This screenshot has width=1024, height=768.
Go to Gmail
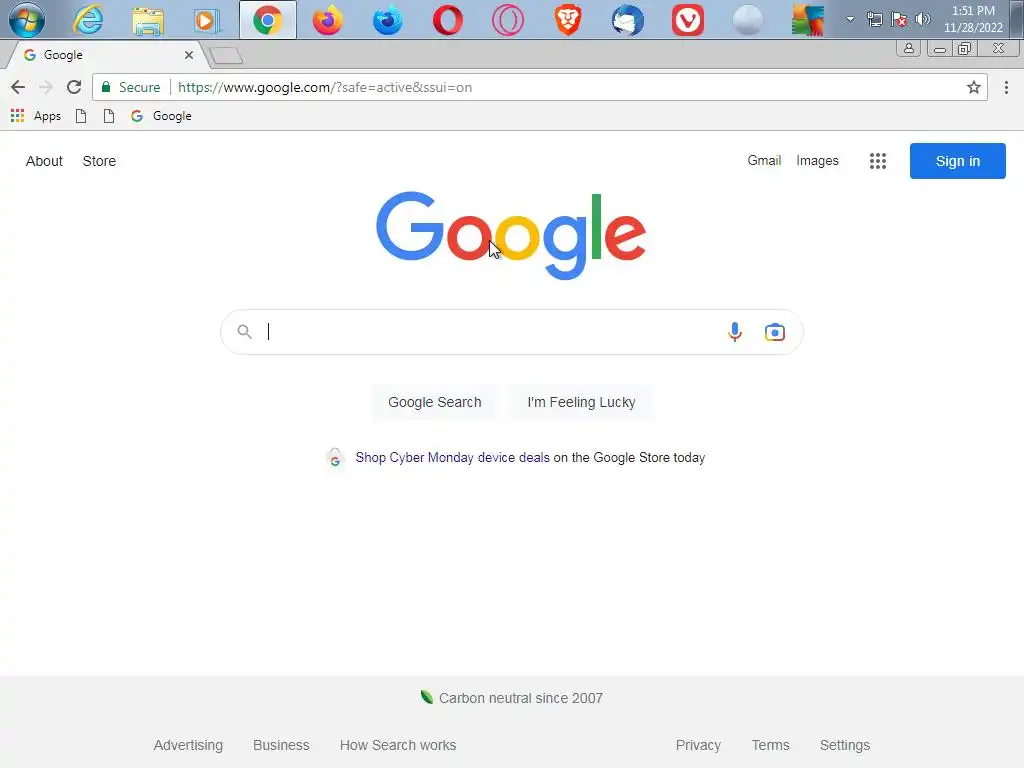[764, 161]
